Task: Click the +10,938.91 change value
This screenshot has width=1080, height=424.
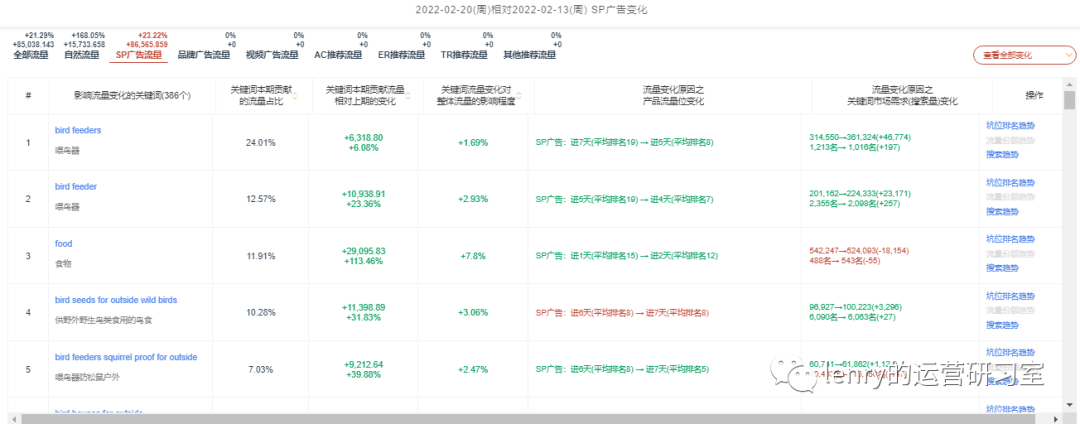Action: 364,195
